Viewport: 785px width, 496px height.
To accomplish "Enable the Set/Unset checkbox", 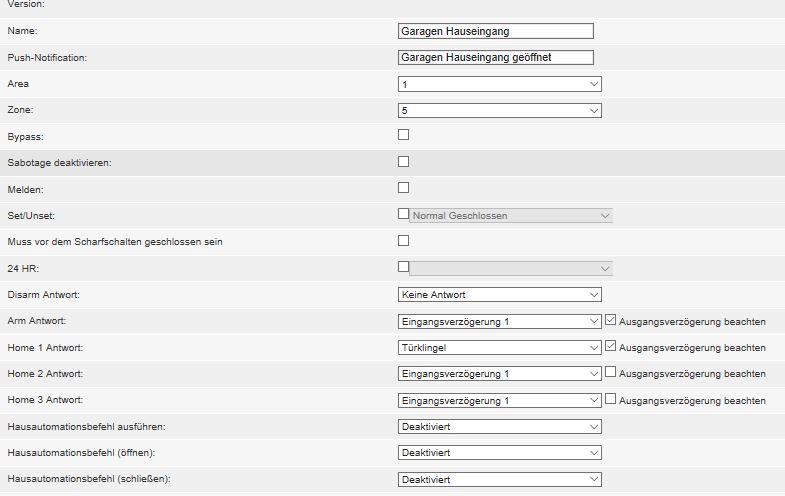I will [x=404, y=214].
